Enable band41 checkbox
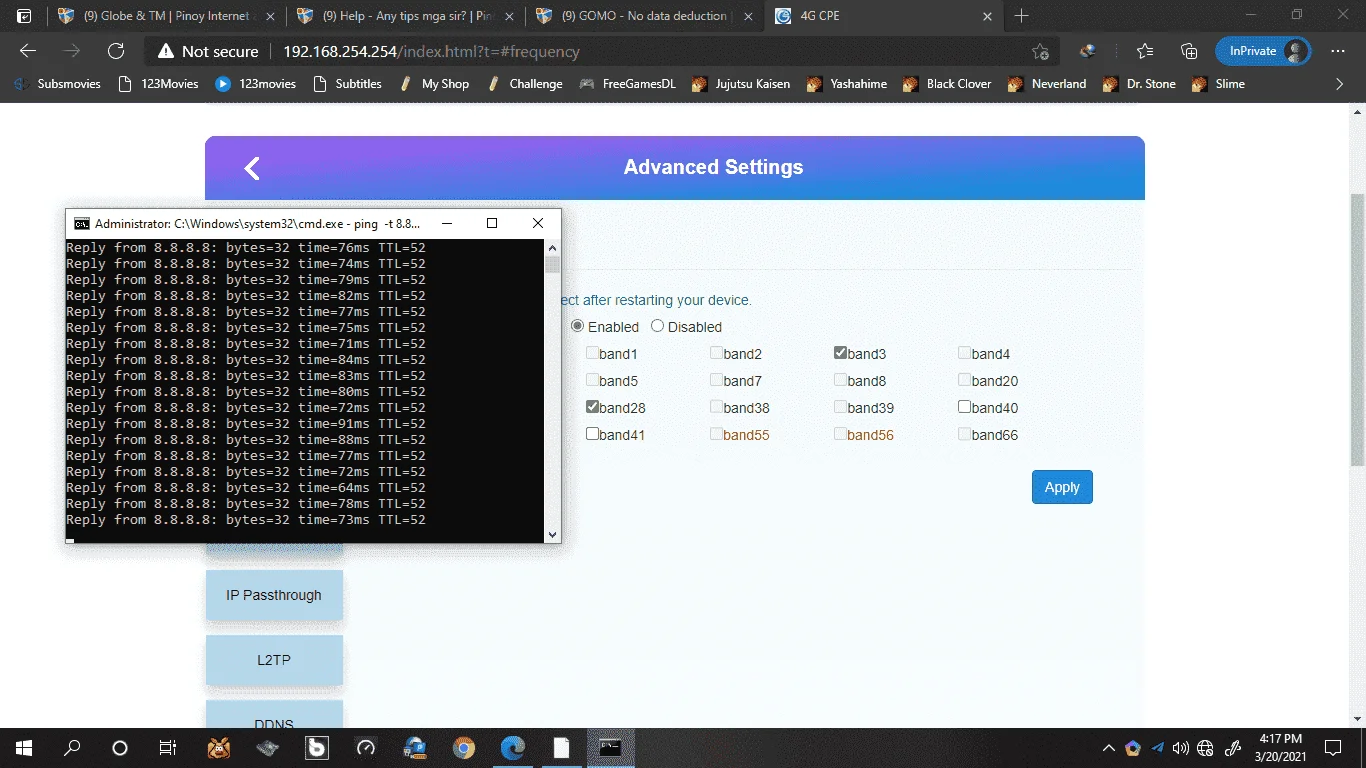This screenshot has width=1366, height=768. point(593,434)
